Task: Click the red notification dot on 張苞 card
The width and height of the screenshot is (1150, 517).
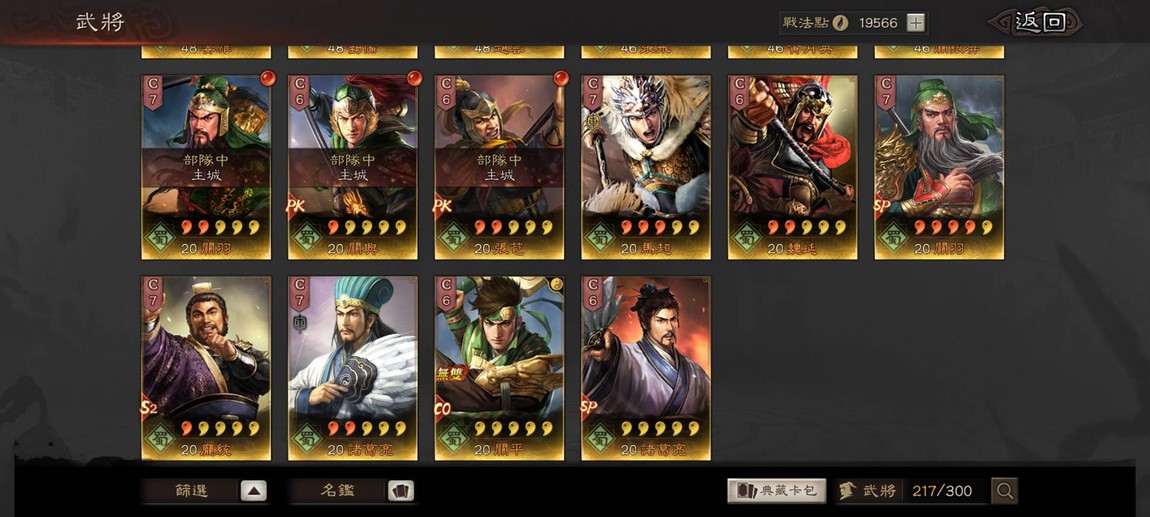Action: click(x=561, y=78)
